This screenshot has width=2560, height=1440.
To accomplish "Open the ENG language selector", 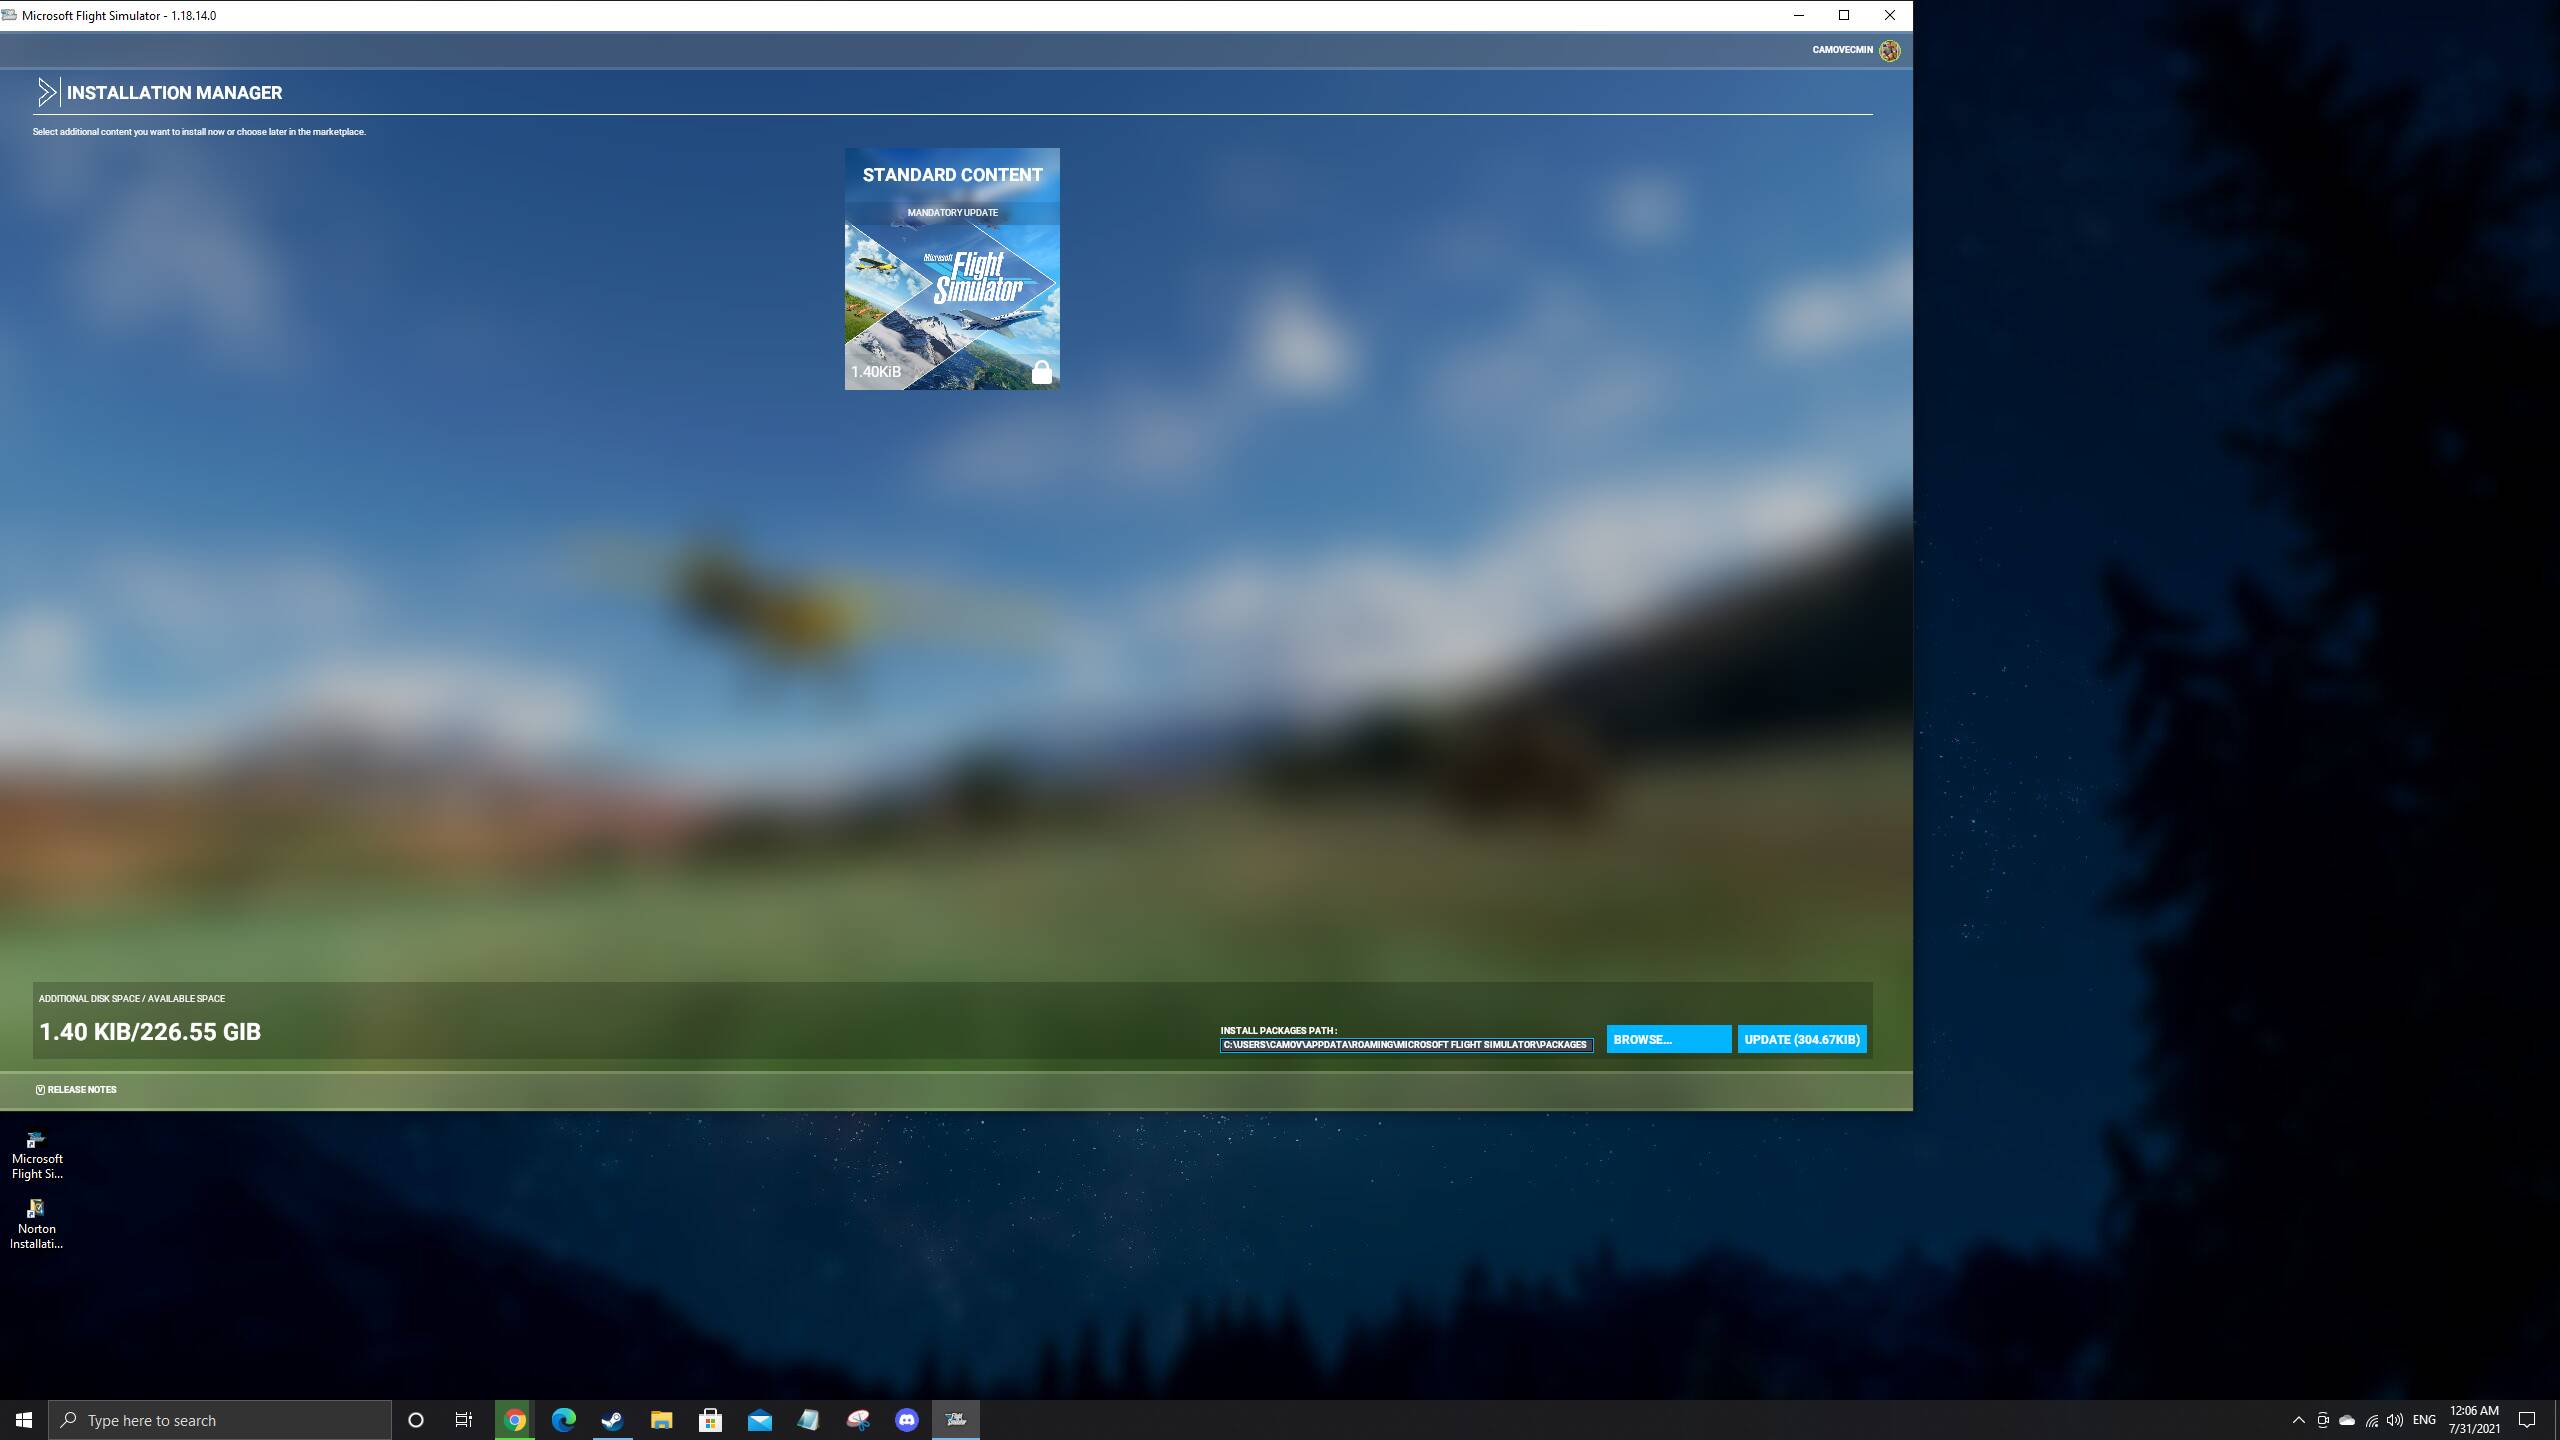I will [x=2424, y=1420].
